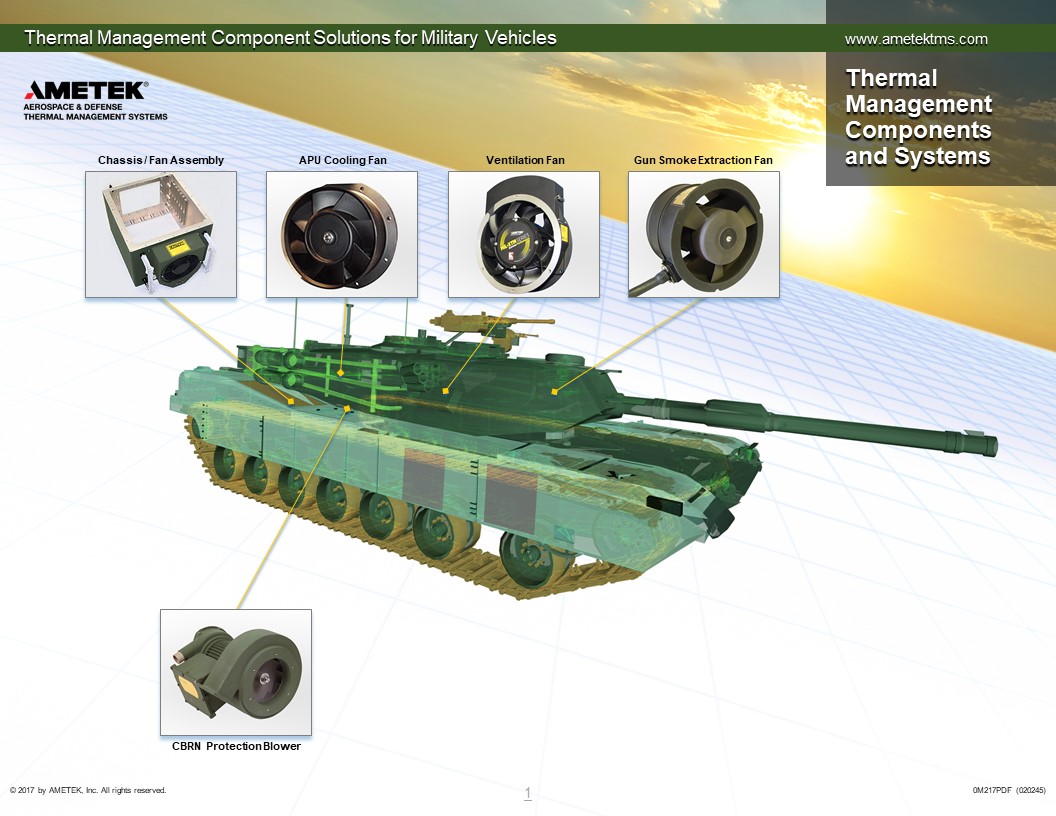Click the header title about Military Vehicles

(290, 38)
